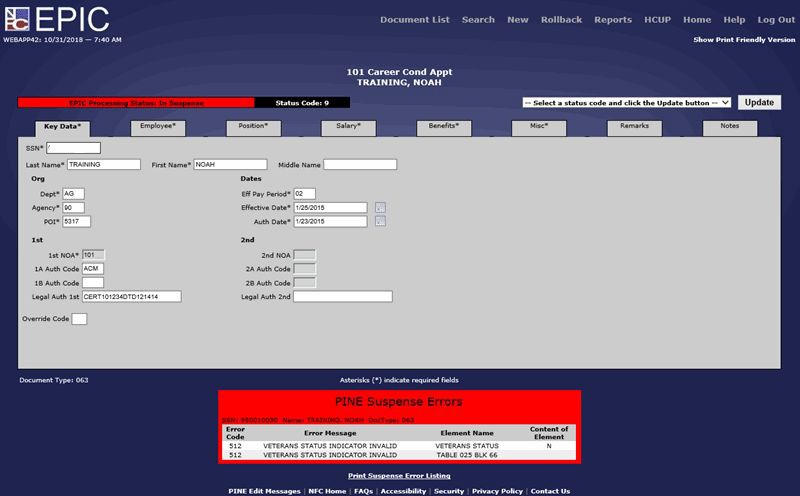This screenshot has height=496, width=800.
Task: Click the Document Type: 063 text
Action: [x=54, y=380]
